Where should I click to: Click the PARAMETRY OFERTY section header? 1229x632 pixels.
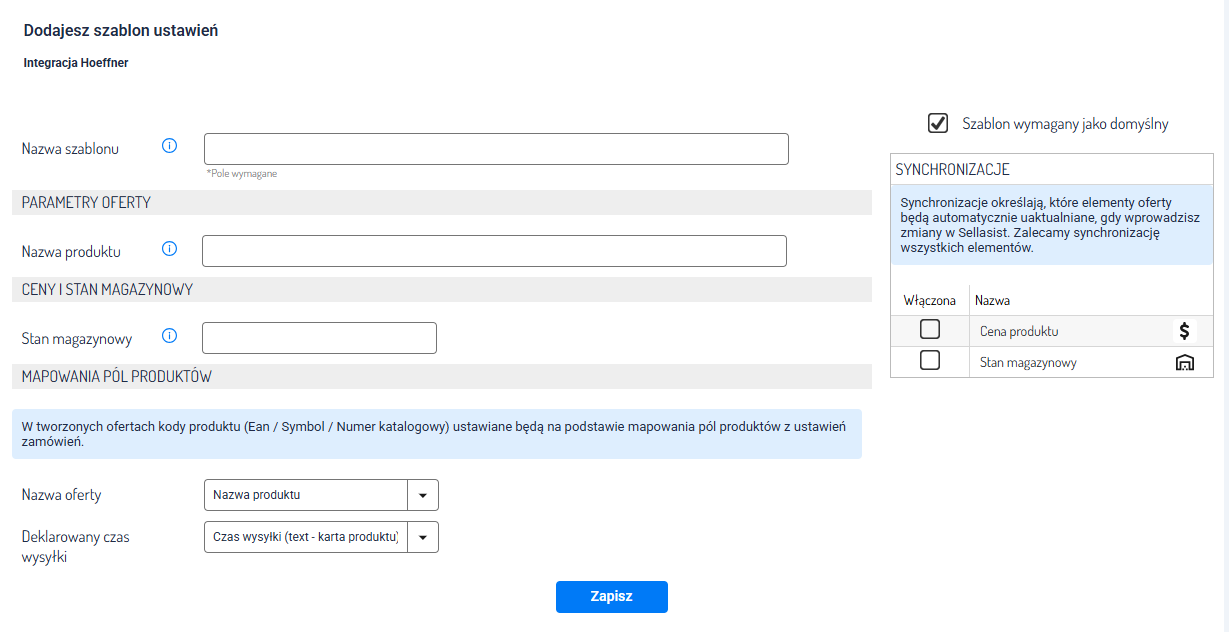[87, 202]
